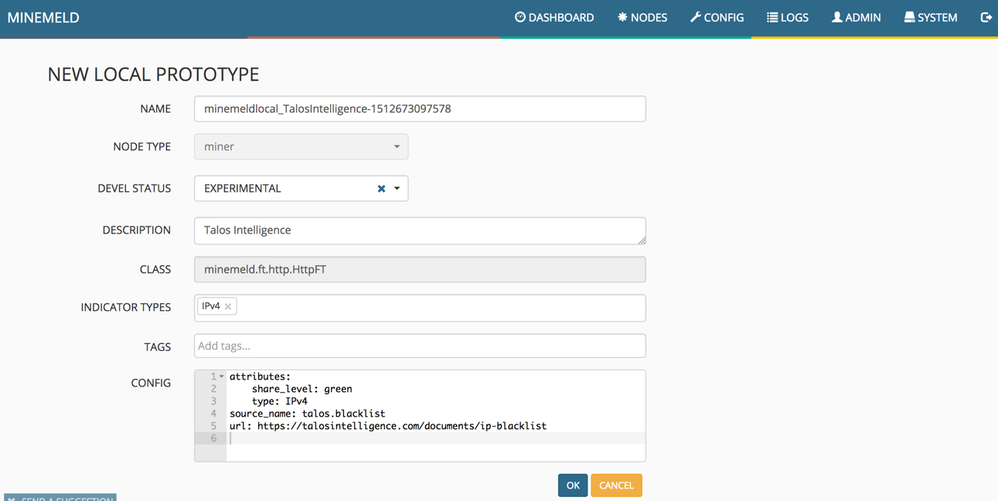Clear the EXPERIMENTAL devel status selection
The height and width of the screenshot is (501, 998).
[381, 189]
